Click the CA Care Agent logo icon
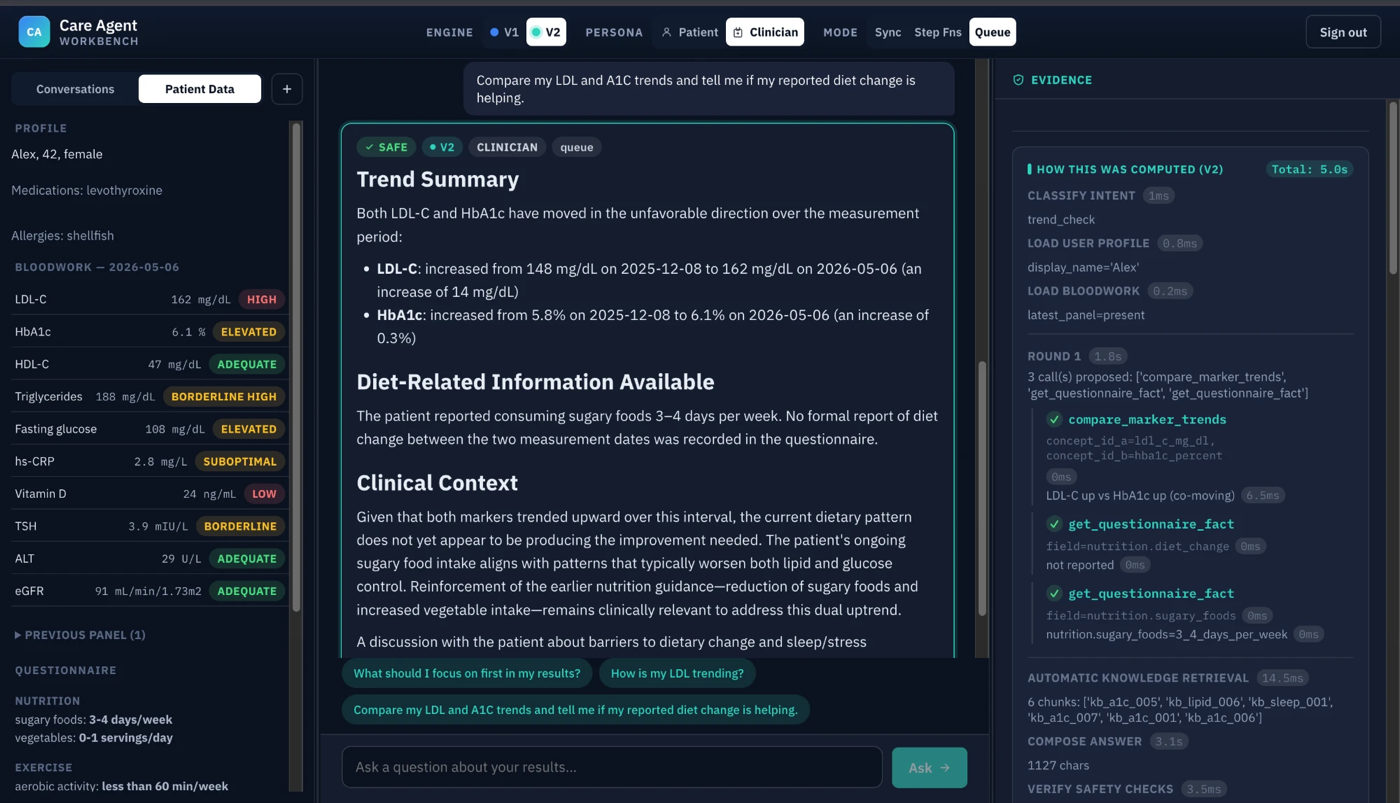Viewport: 1400px width, 803px height. pyautogui.click(x=34, y=32)
